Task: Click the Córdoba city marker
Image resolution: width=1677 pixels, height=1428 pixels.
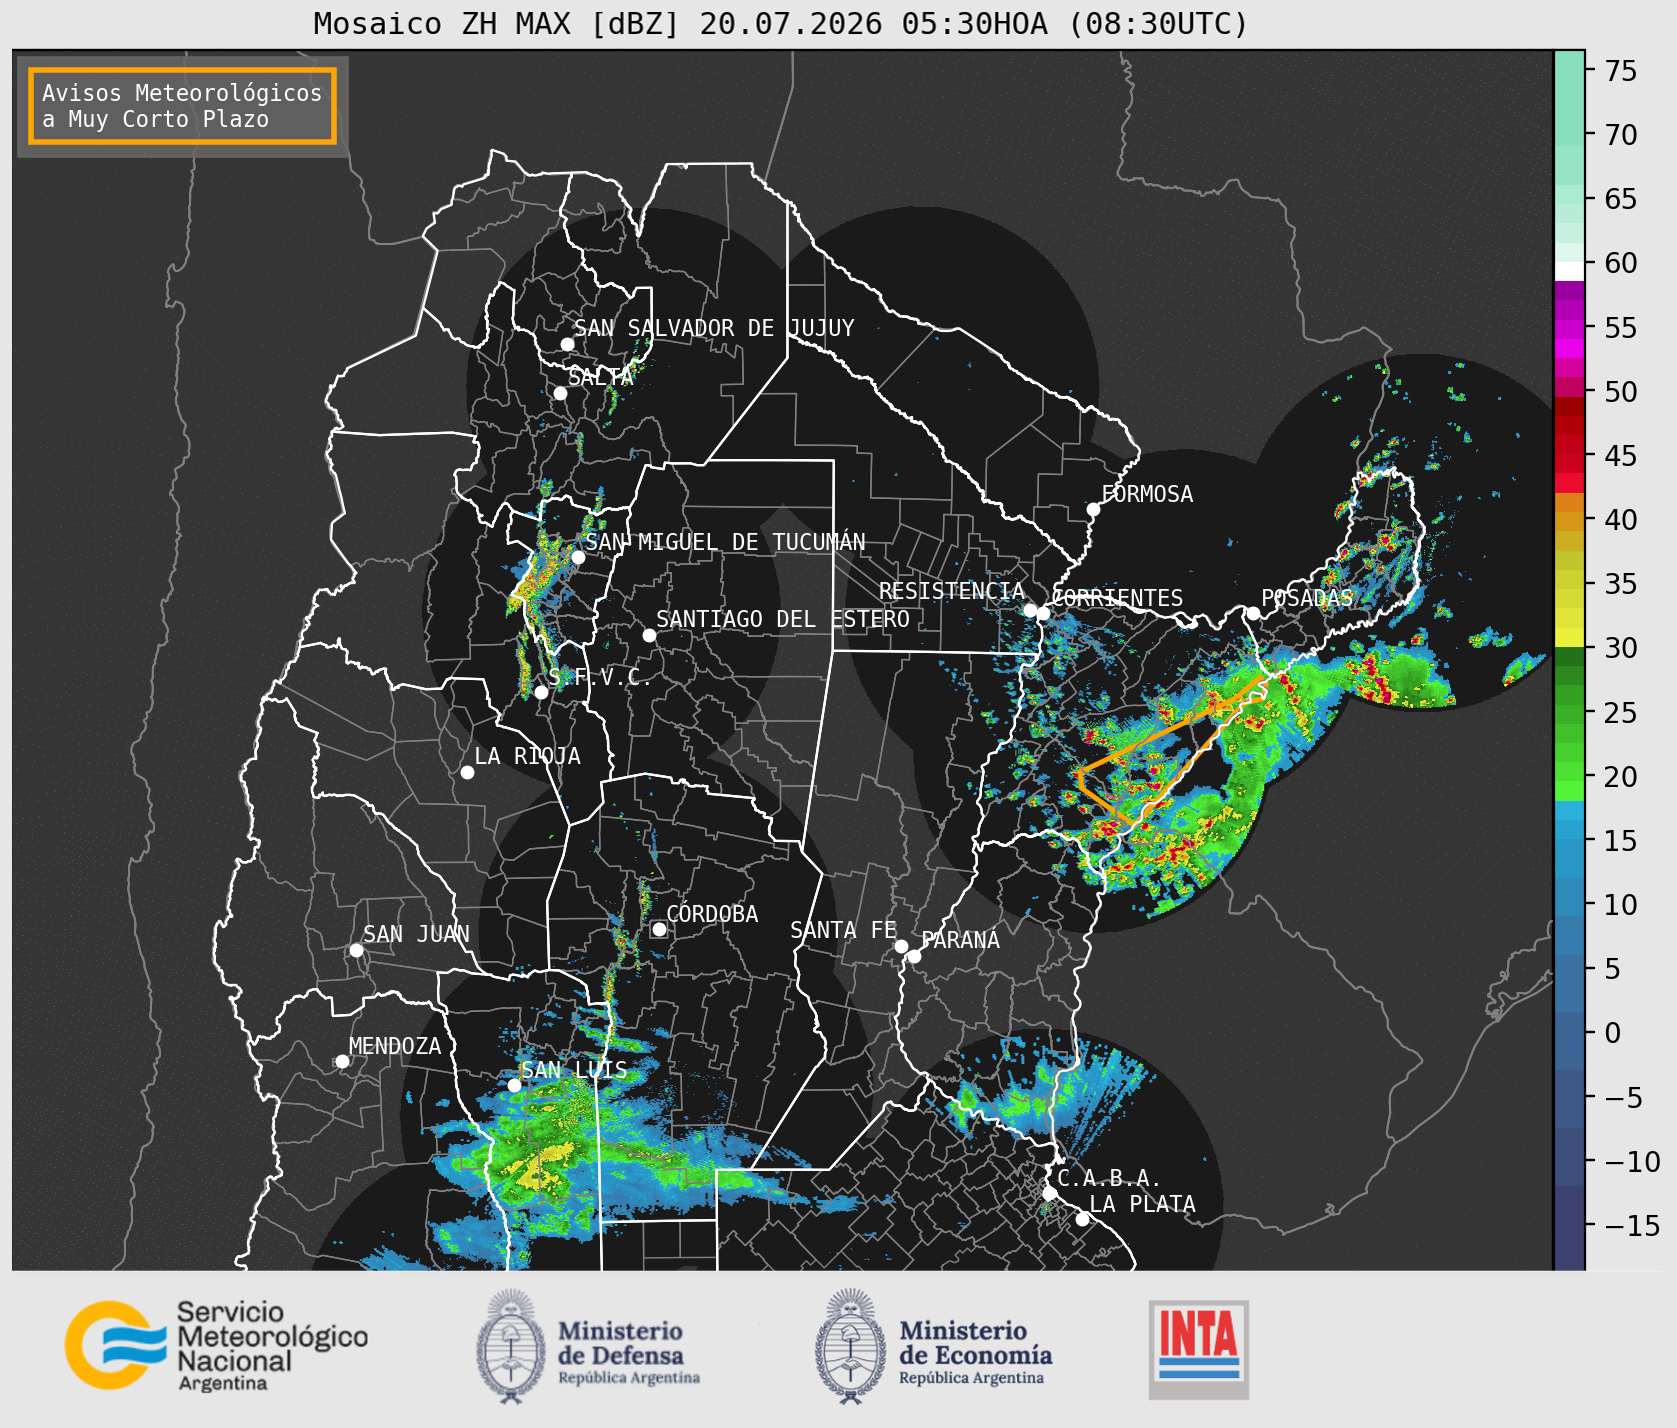Action: (x=659, y=929)
